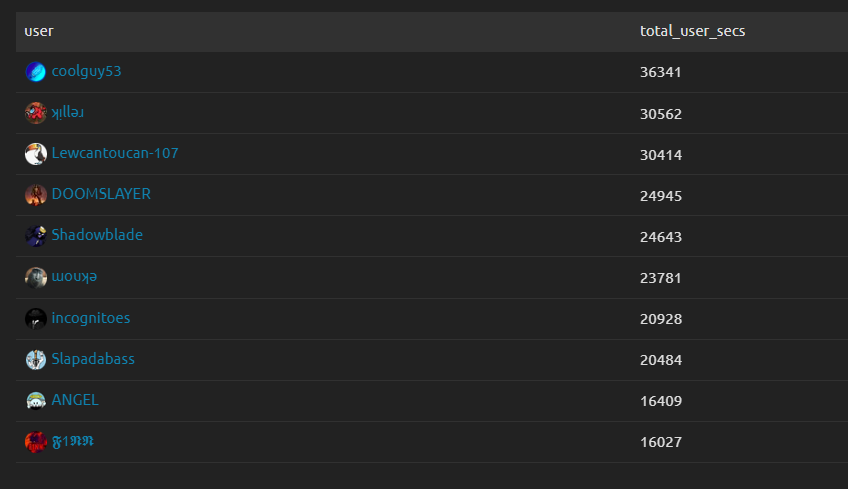Click the 36341 seconds table cell

pos(661,72)
